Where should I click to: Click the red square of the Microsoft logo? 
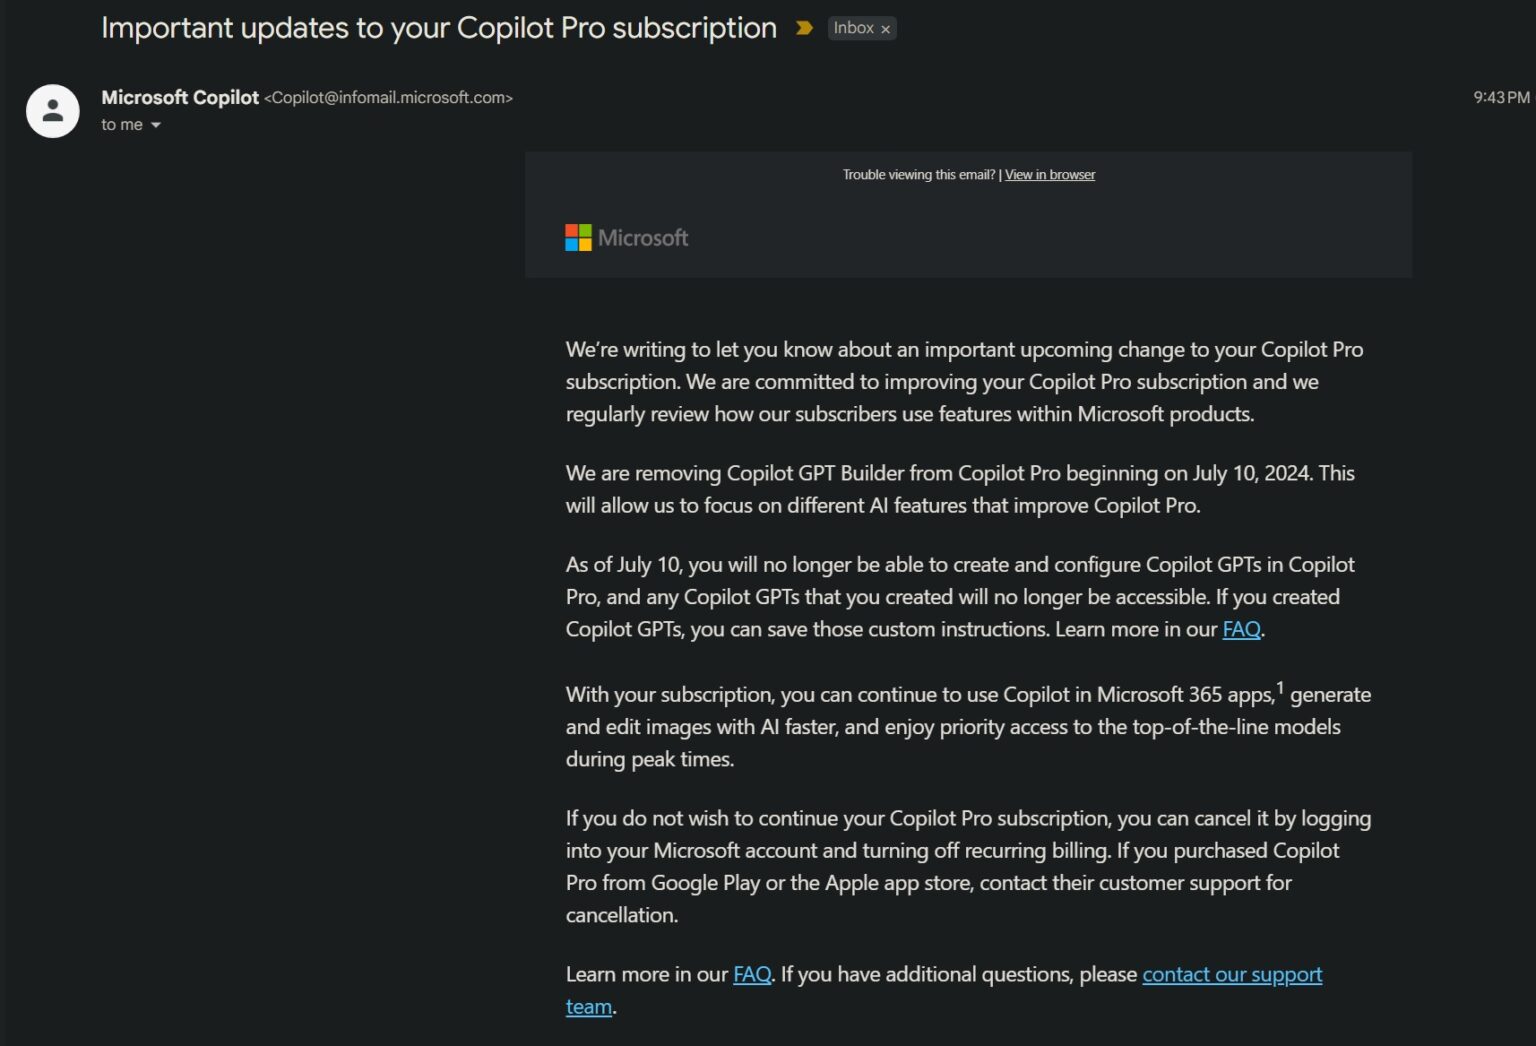571,230
